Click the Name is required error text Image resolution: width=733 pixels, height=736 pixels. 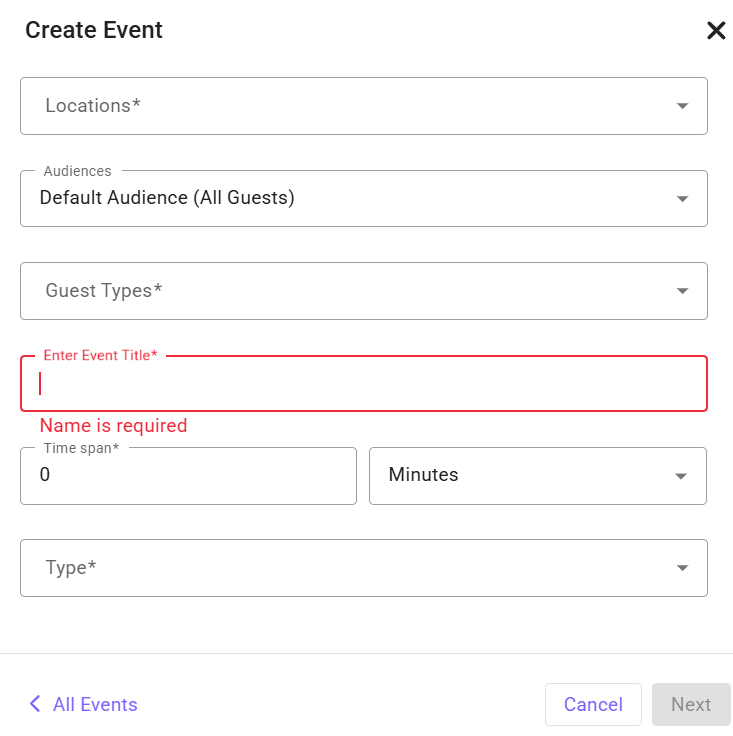tap(114, 426)
